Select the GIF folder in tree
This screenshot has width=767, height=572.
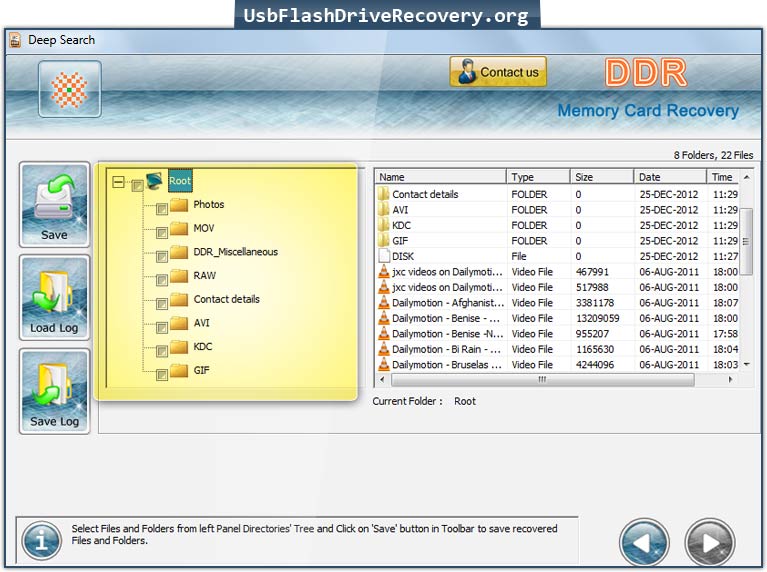pyautogui.click(x=202, y=370)
